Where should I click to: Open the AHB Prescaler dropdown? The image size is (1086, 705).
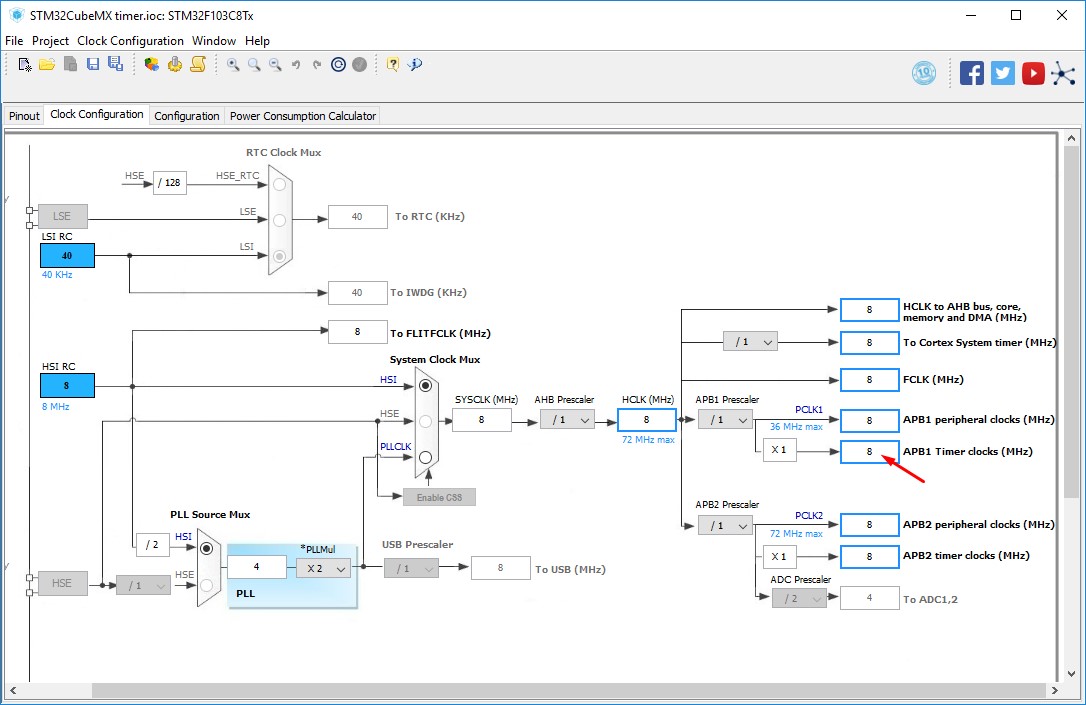[567, 420]
